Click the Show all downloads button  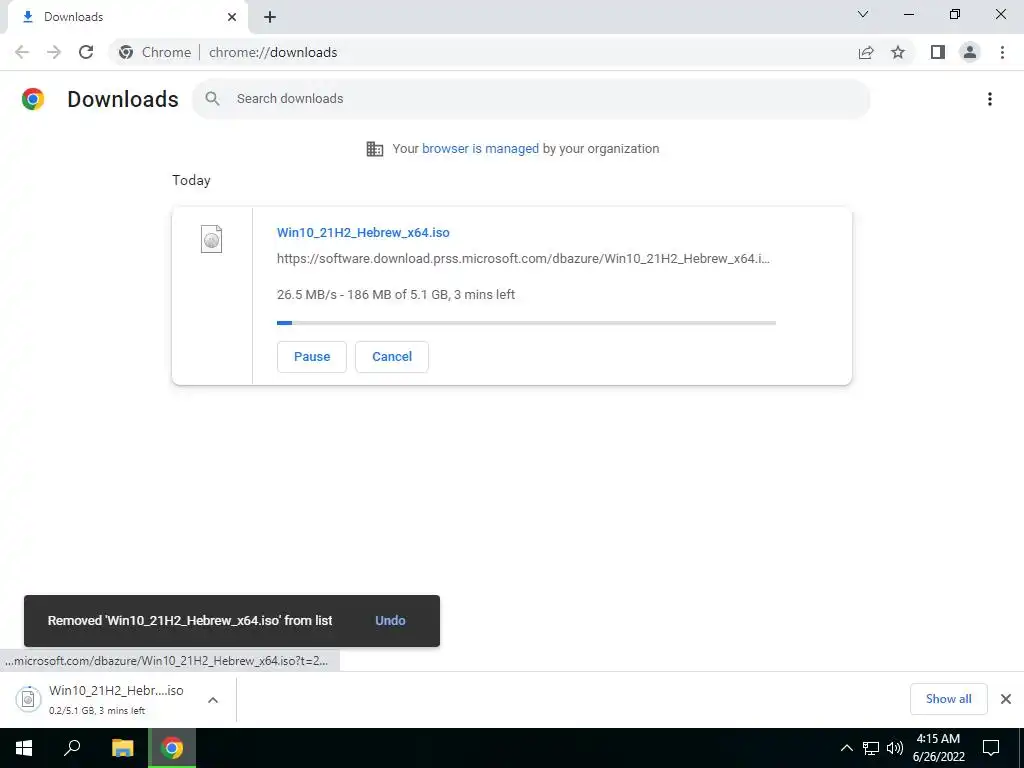pyautogui.click(x=948, y=699)
